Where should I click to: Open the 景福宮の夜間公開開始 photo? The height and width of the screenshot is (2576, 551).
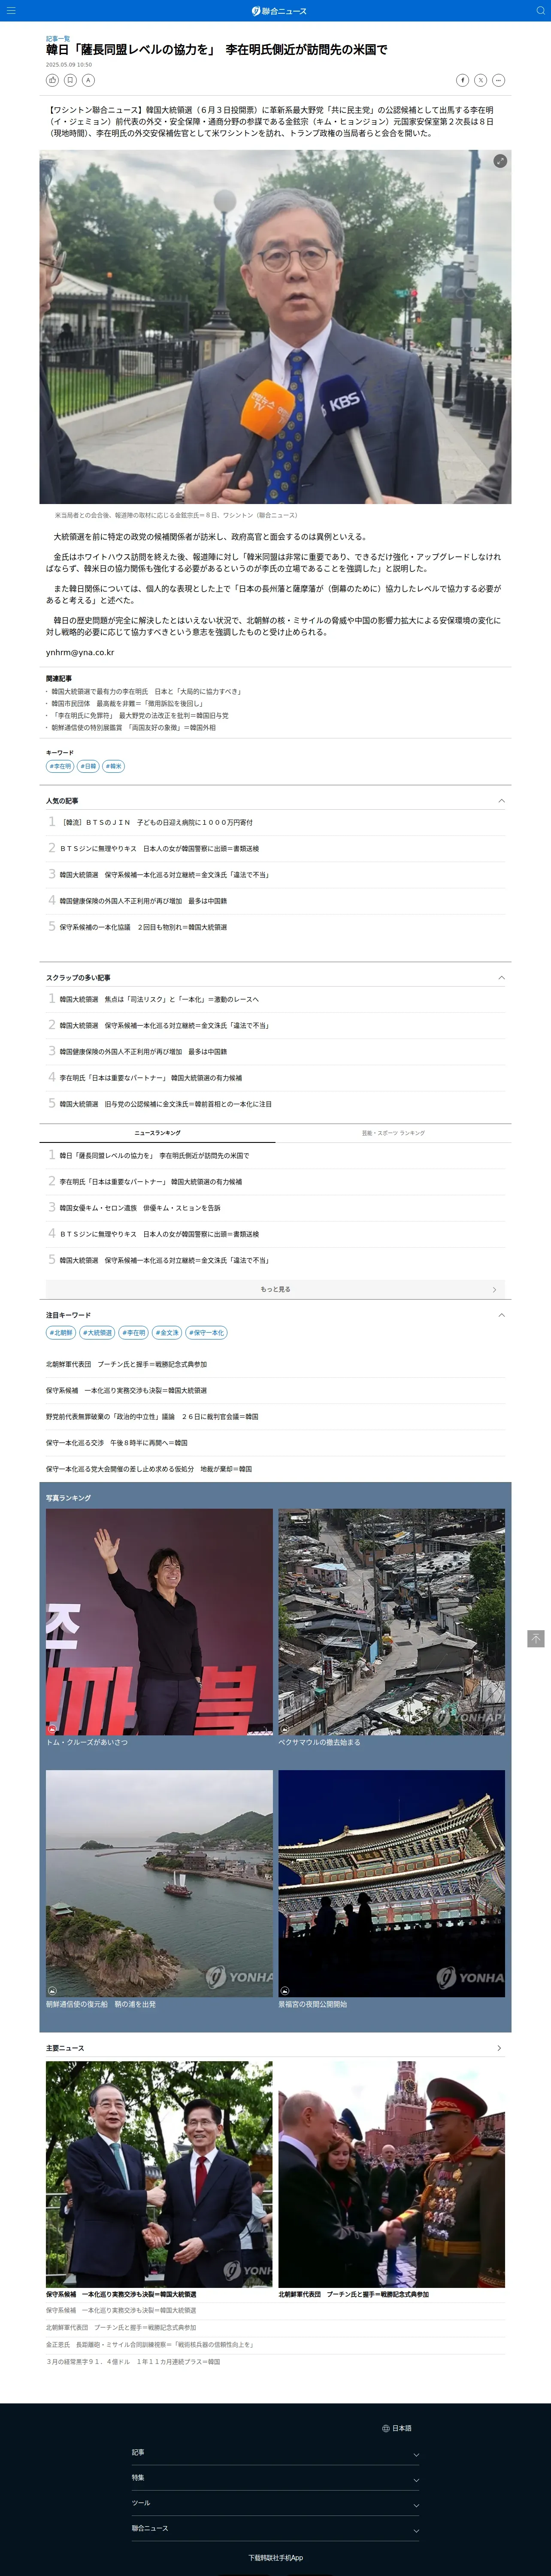pos(391,1883)
